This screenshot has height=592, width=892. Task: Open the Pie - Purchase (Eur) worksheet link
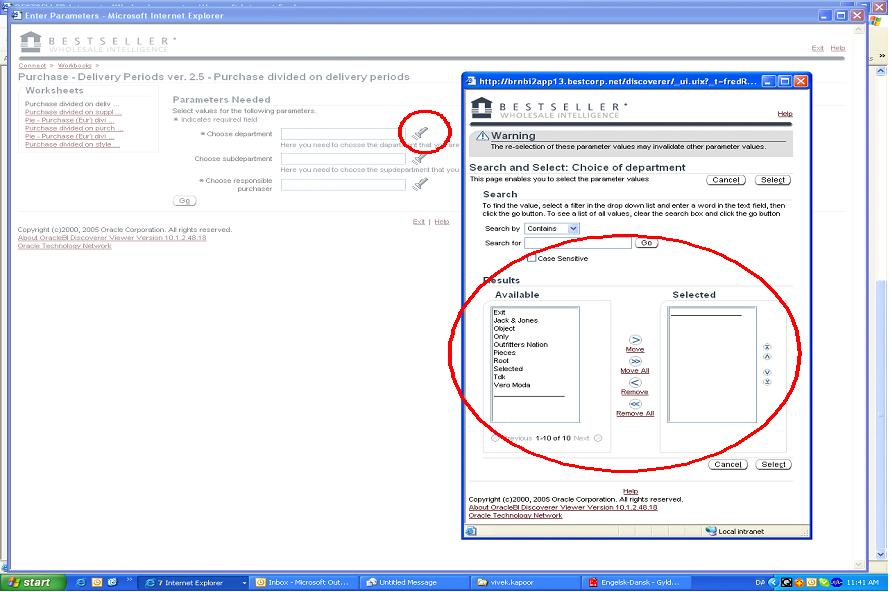[72, 120]
